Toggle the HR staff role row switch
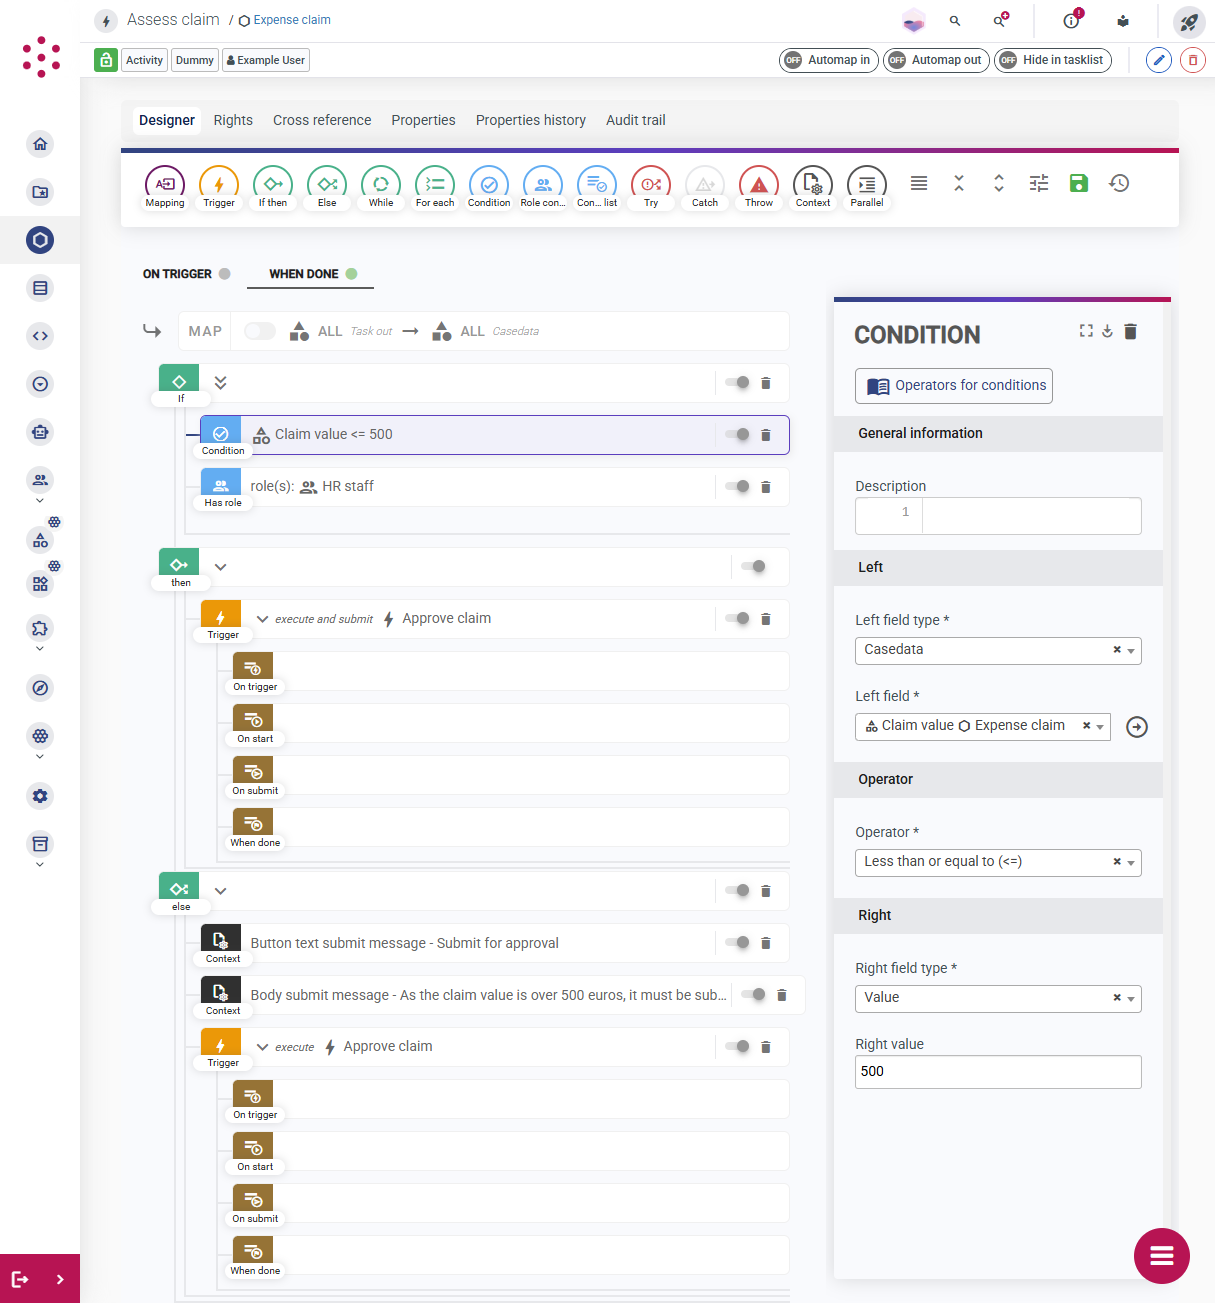Image resolution: width=1215 pixels, height=1303 pixels. (738, 487)
